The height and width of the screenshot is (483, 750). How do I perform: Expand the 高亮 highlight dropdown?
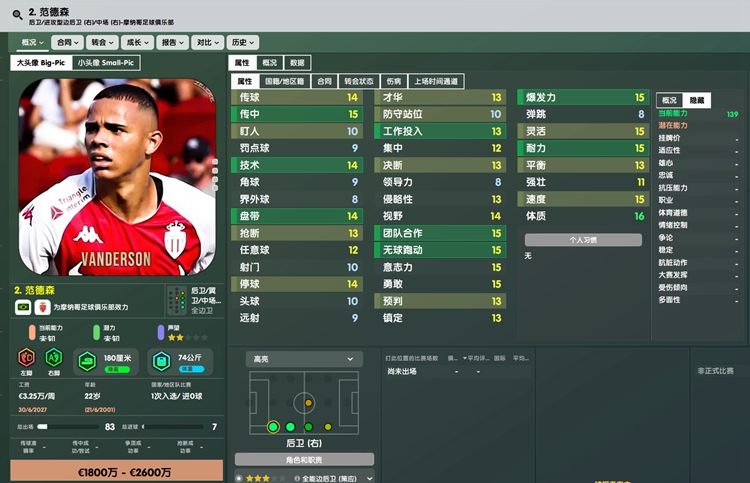[x=304, y=359]
